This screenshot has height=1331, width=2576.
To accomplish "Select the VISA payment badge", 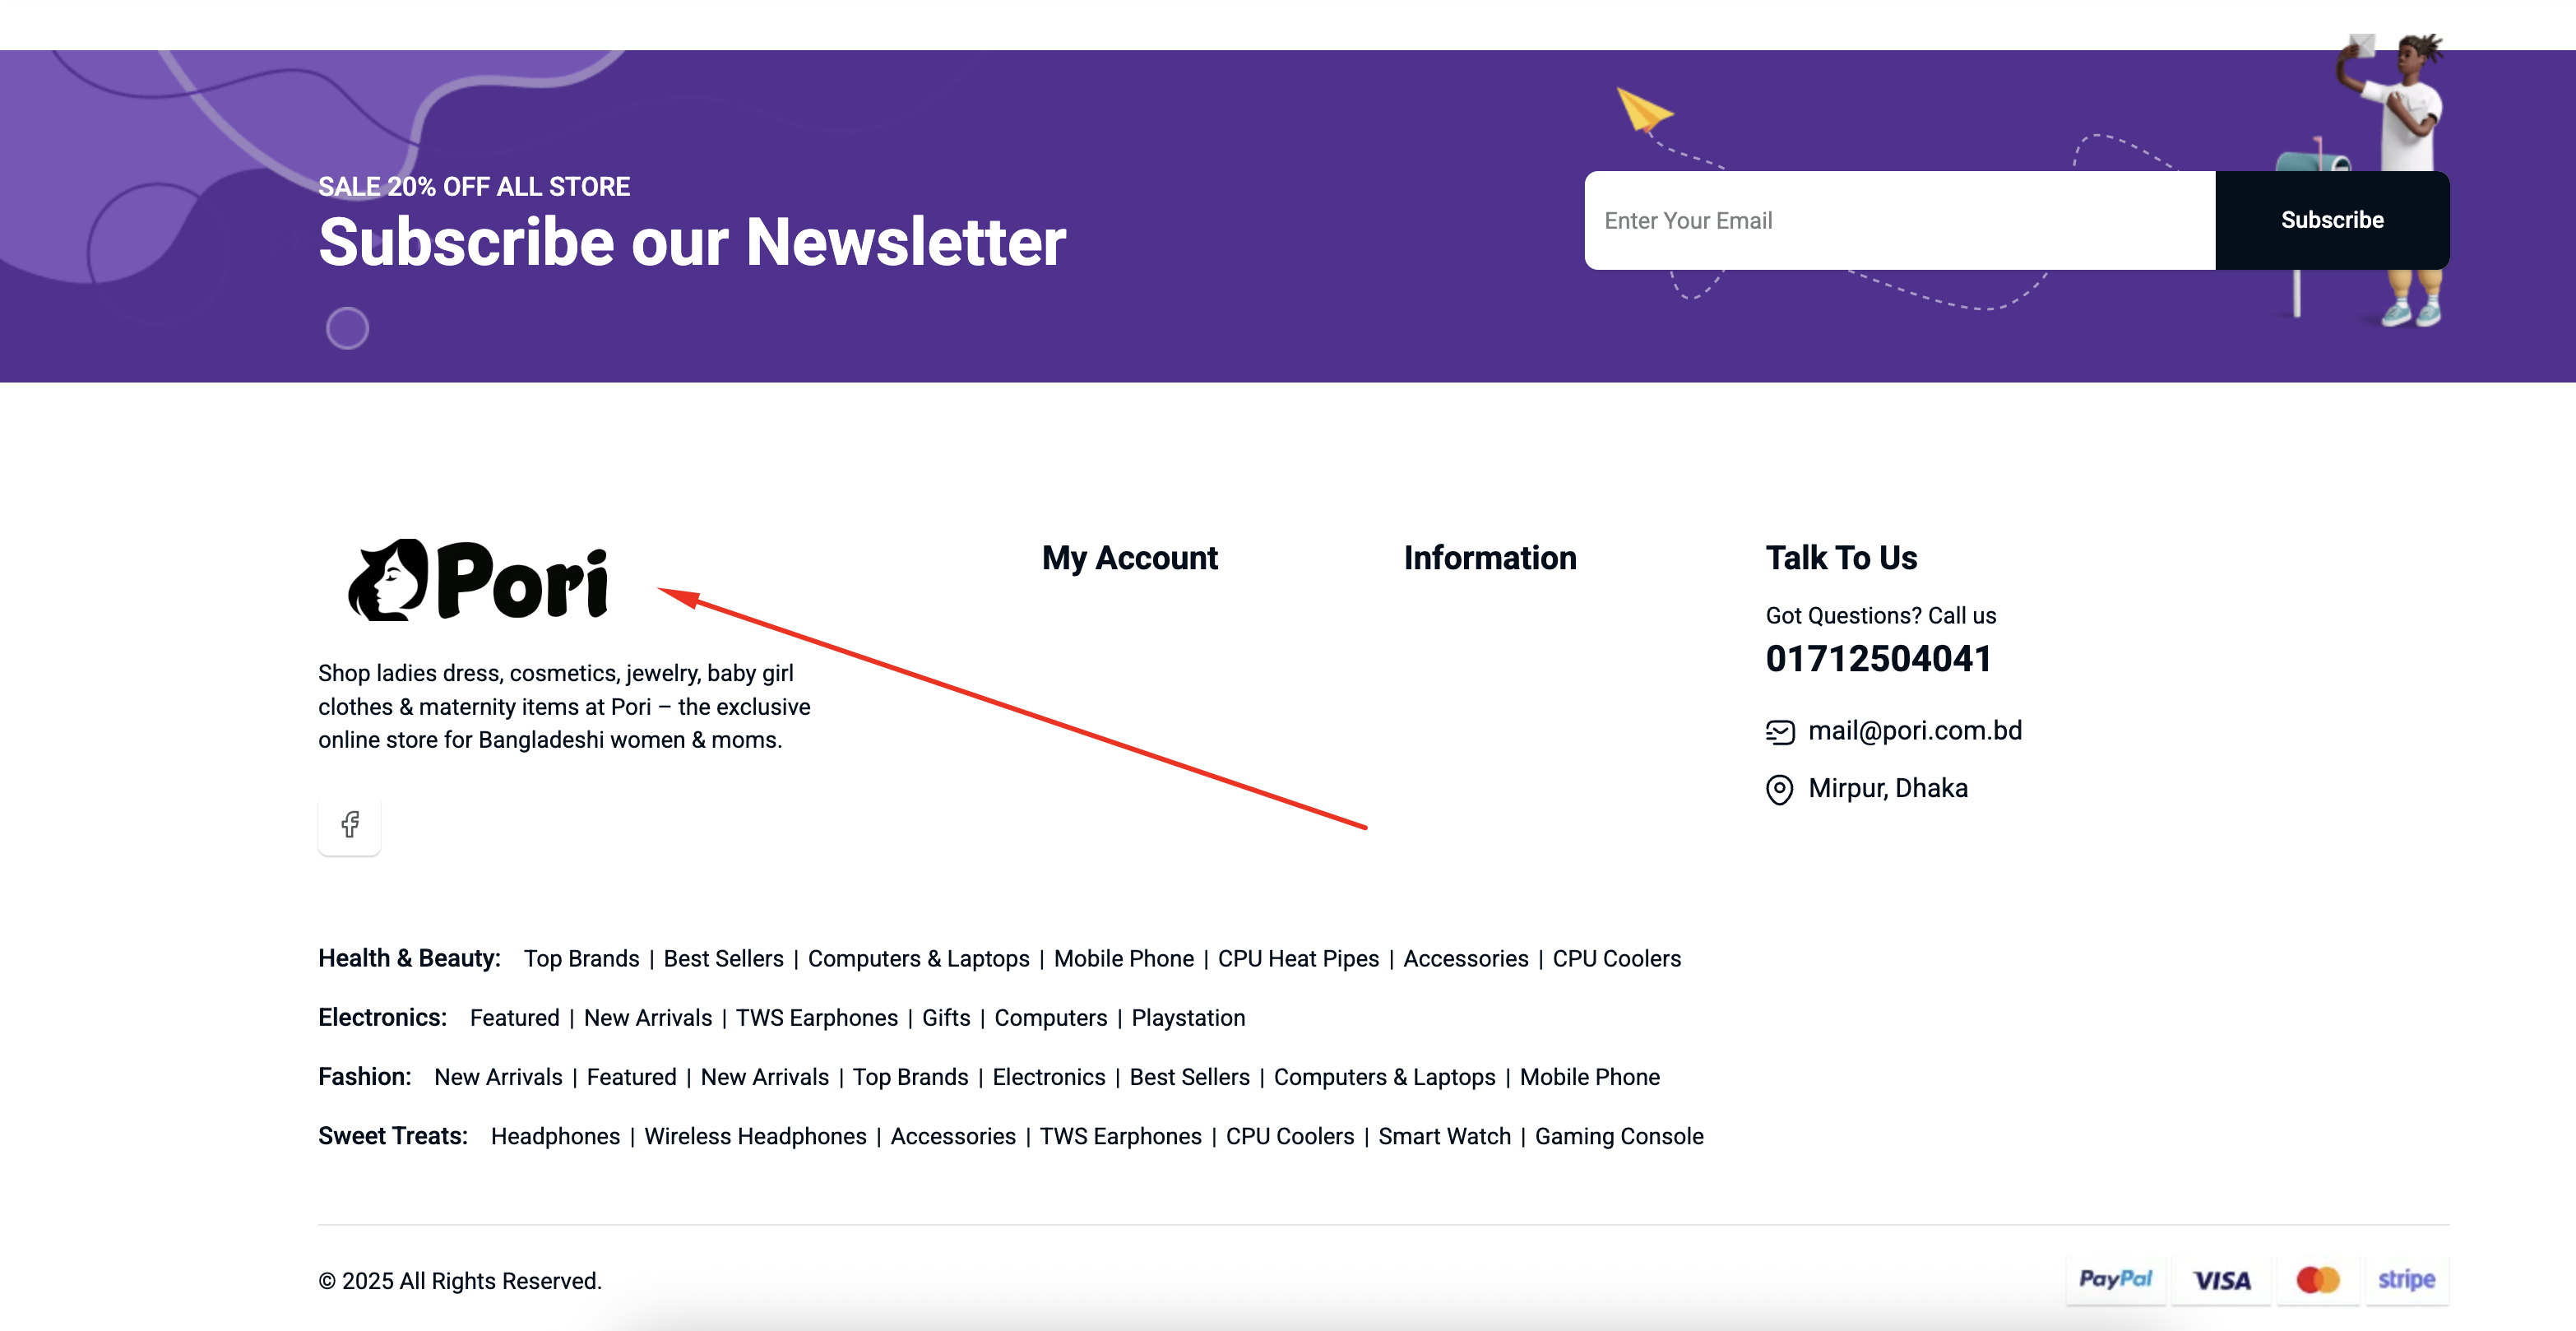I will 2221,1280.
